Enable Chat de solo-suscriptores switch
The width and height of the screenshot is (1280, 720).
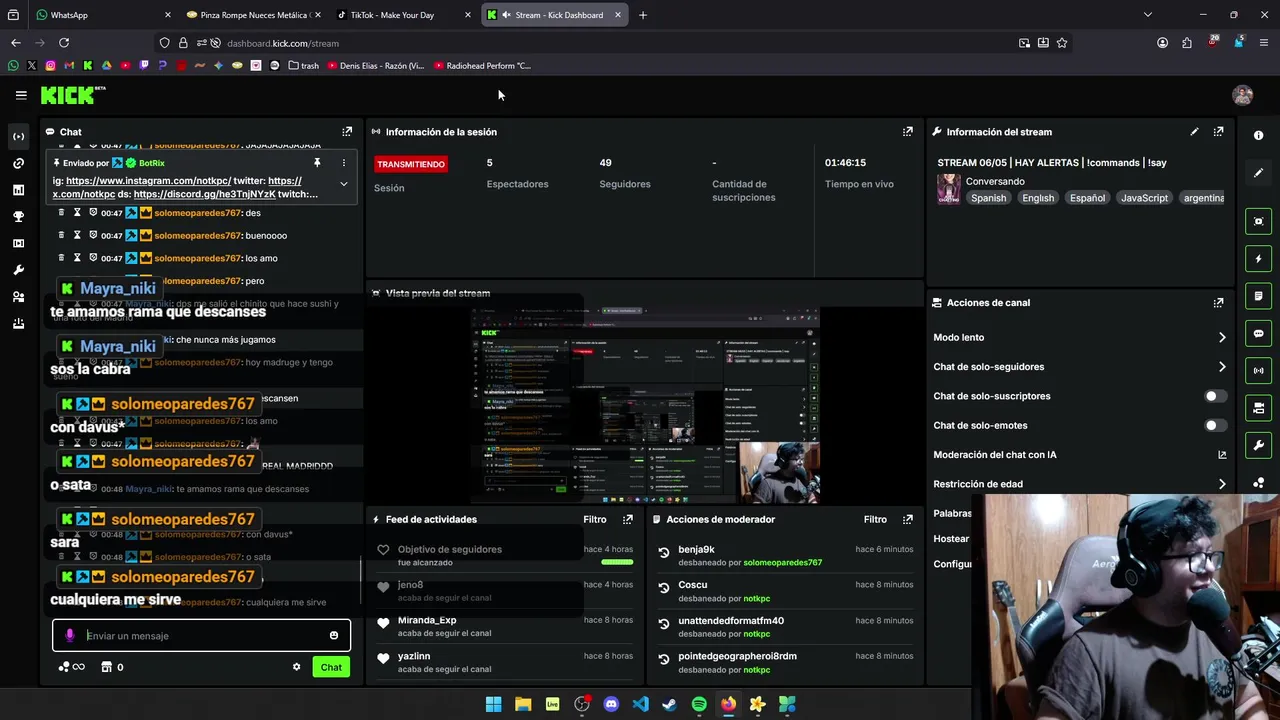tap(1214, 396)
